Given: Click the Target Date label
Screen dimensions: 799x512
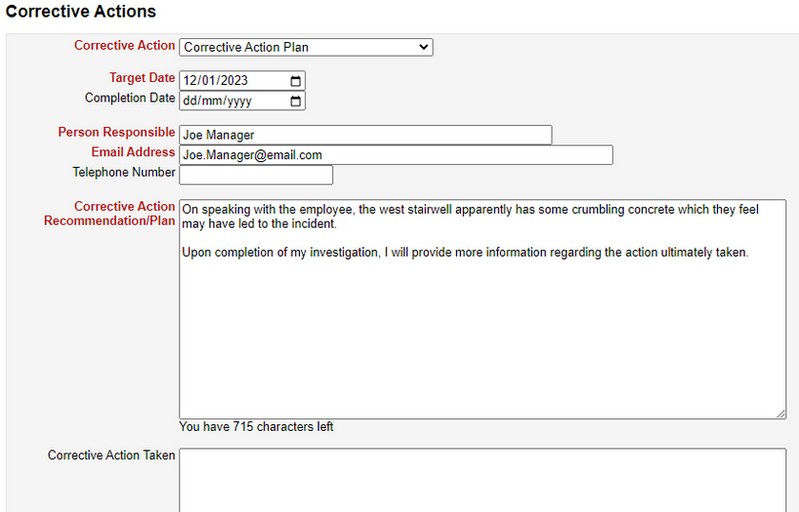Looking at the screenshot, I should (x=142, y=78).
